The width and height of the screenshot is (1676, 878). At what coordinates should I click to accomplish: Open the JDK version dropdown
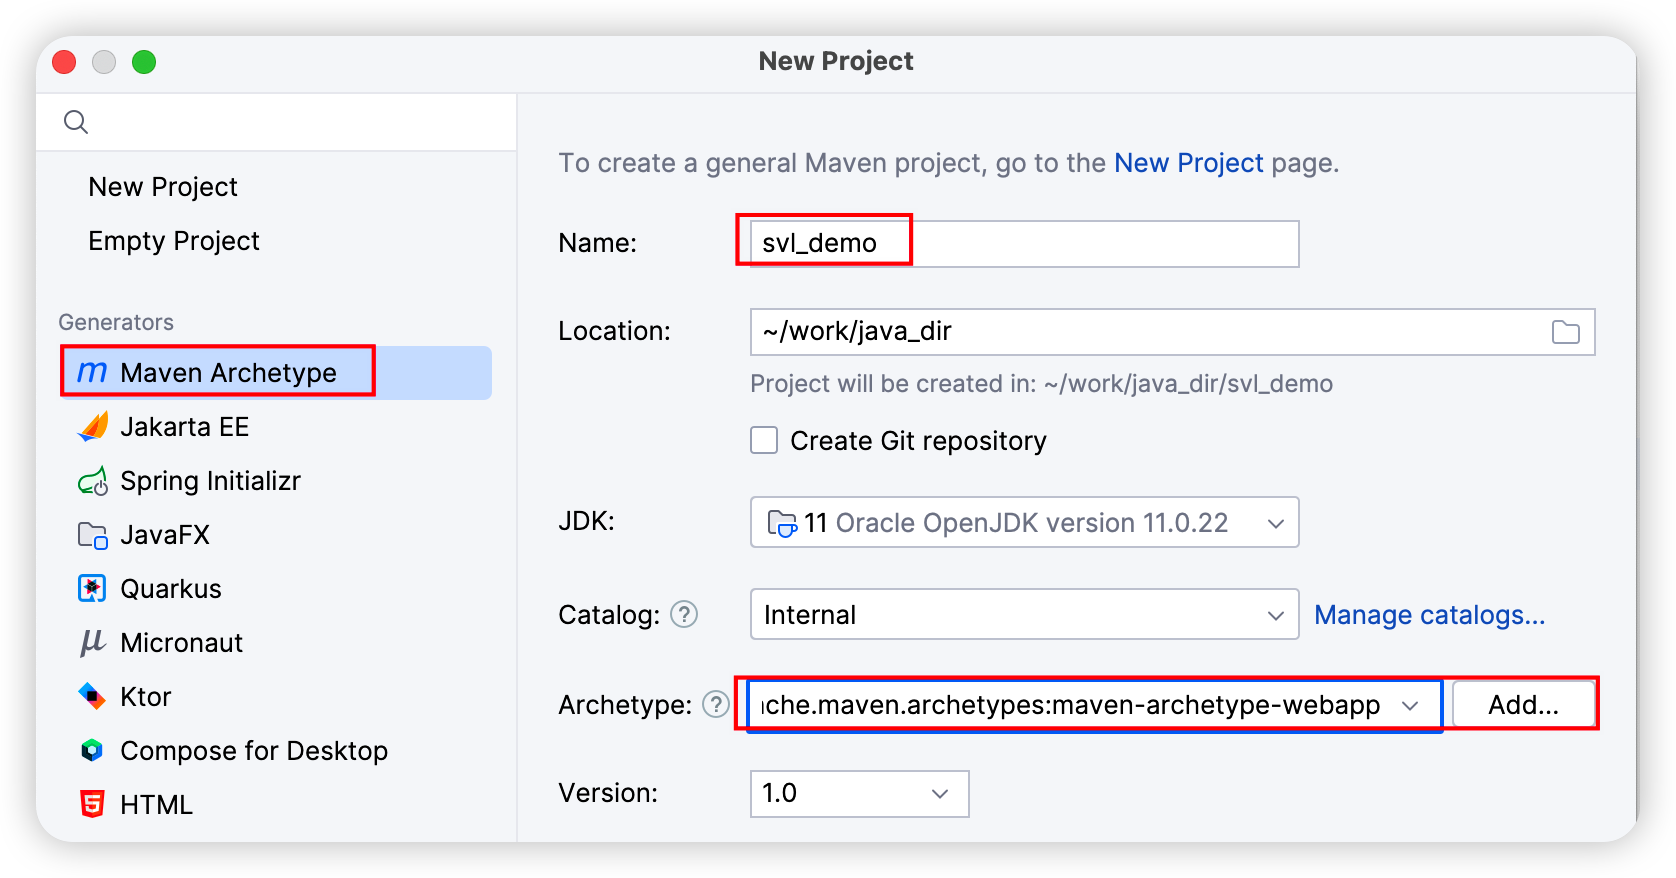[x=1275, y=523]
